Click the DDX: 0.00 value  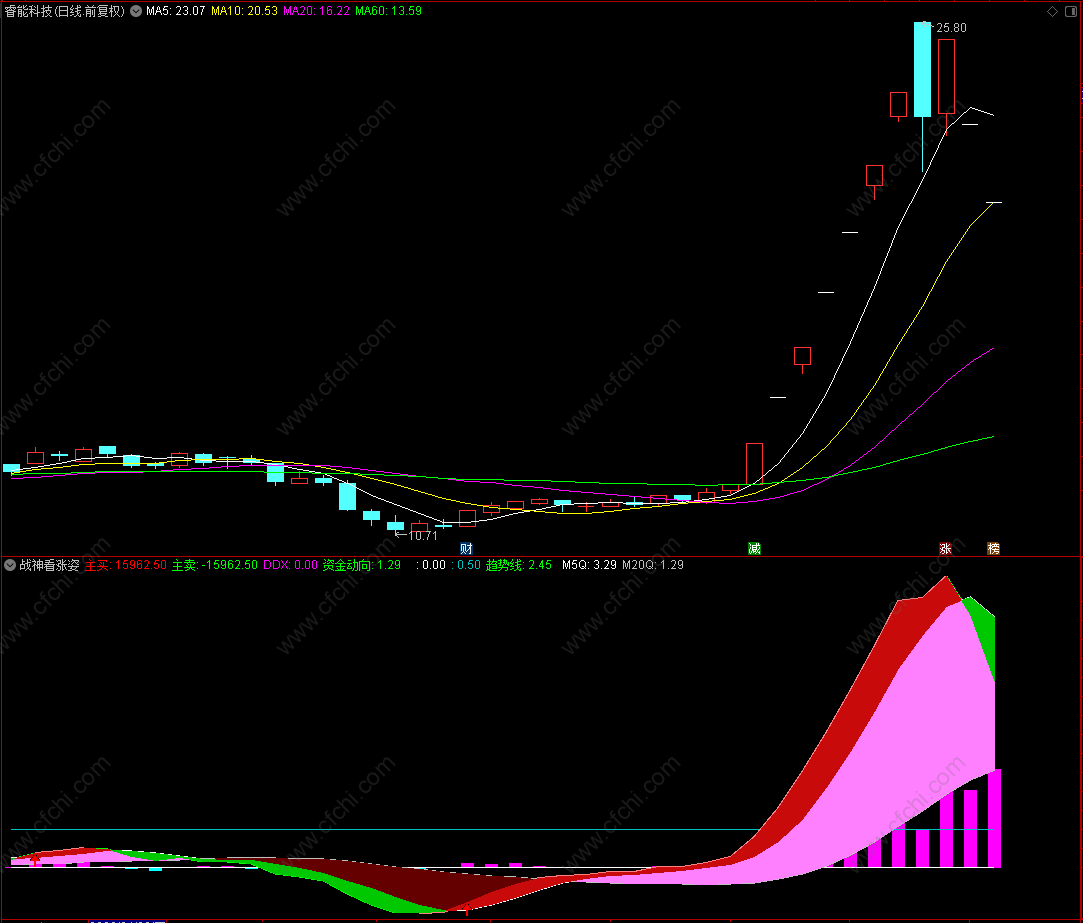coord(290,565)
